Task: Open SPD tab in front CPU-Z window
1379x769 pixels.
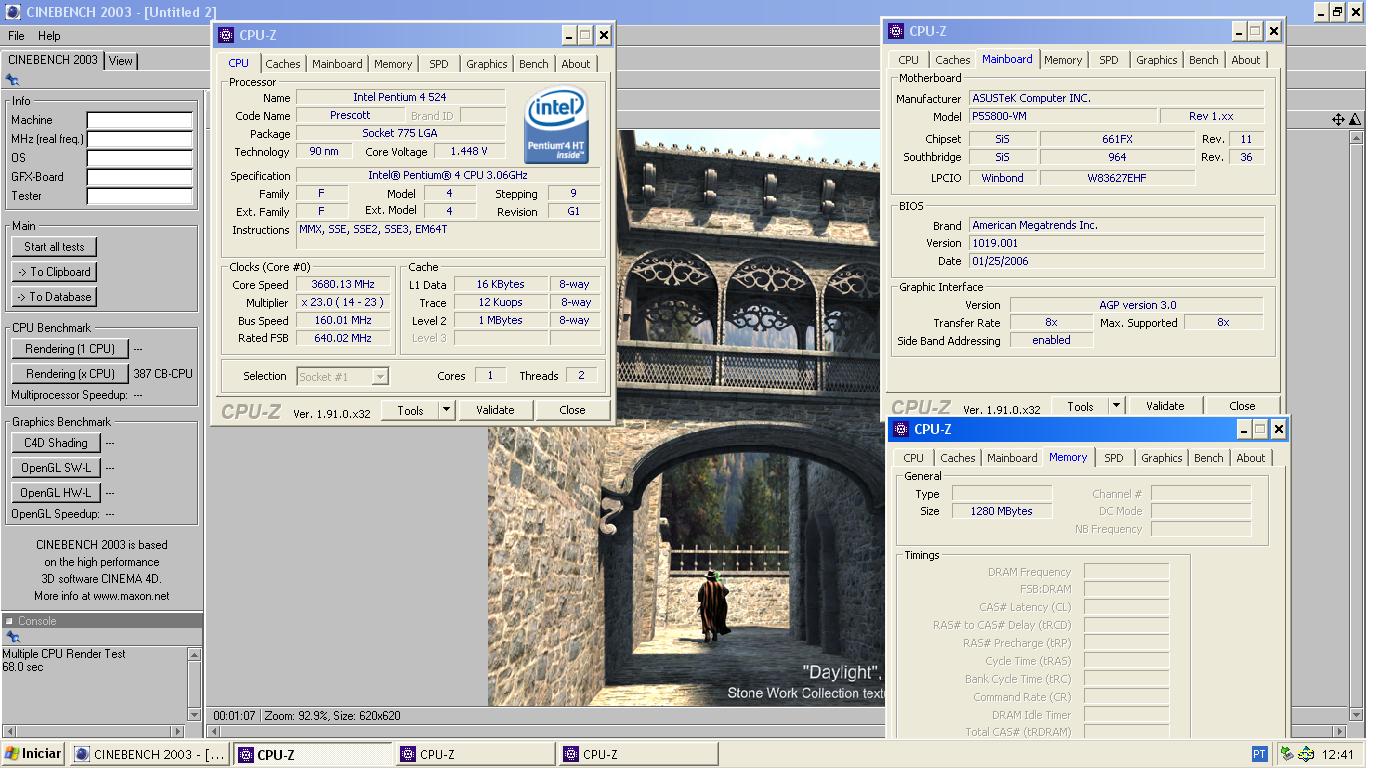Action: tap(439, 64)
